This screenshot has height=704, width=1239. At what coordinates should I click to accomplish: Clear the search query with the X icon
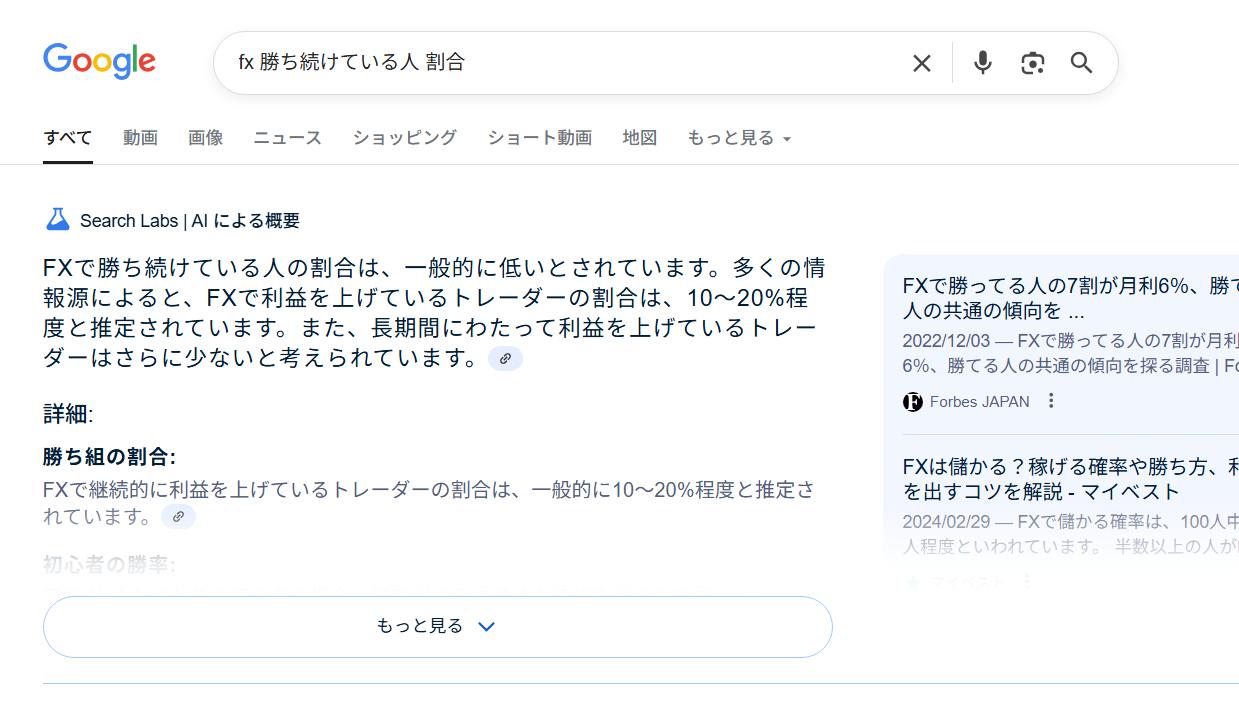coord(922,63)
